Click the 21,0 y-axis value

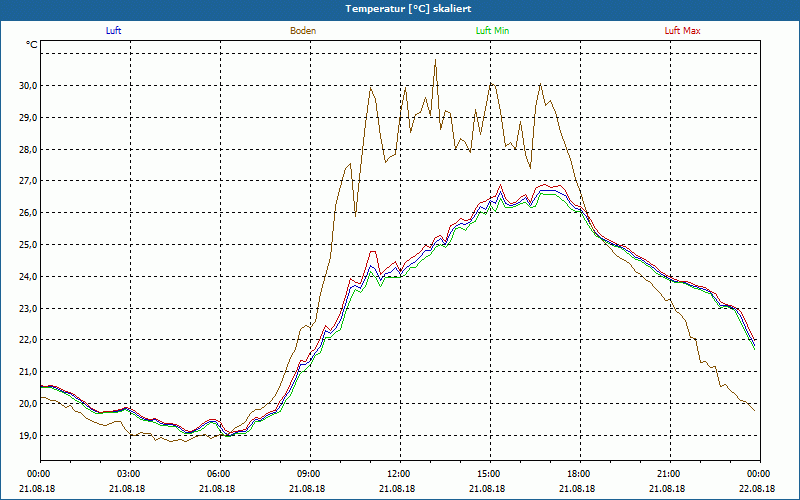[x=29, y=372]
